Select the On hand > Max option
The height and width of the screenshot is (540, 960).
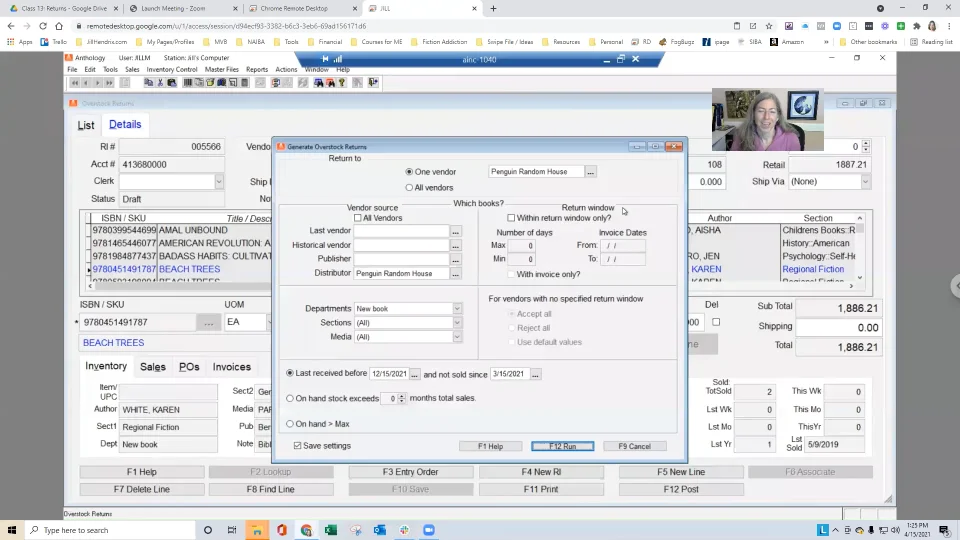click(290, 424)
